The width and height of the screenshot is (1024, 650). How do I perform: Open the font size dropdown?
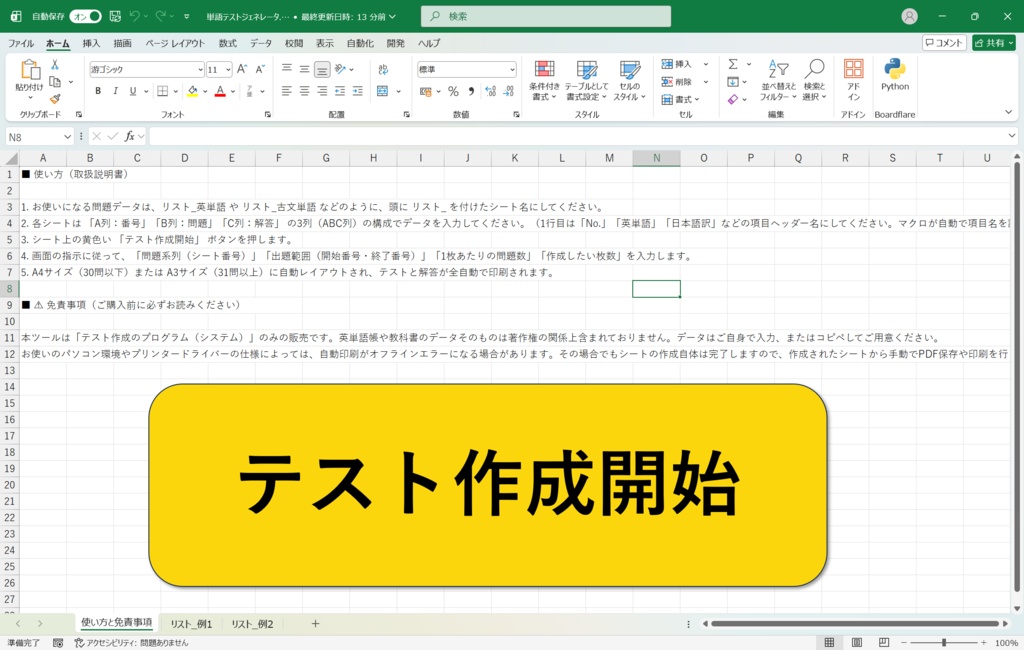coord(228,69)
